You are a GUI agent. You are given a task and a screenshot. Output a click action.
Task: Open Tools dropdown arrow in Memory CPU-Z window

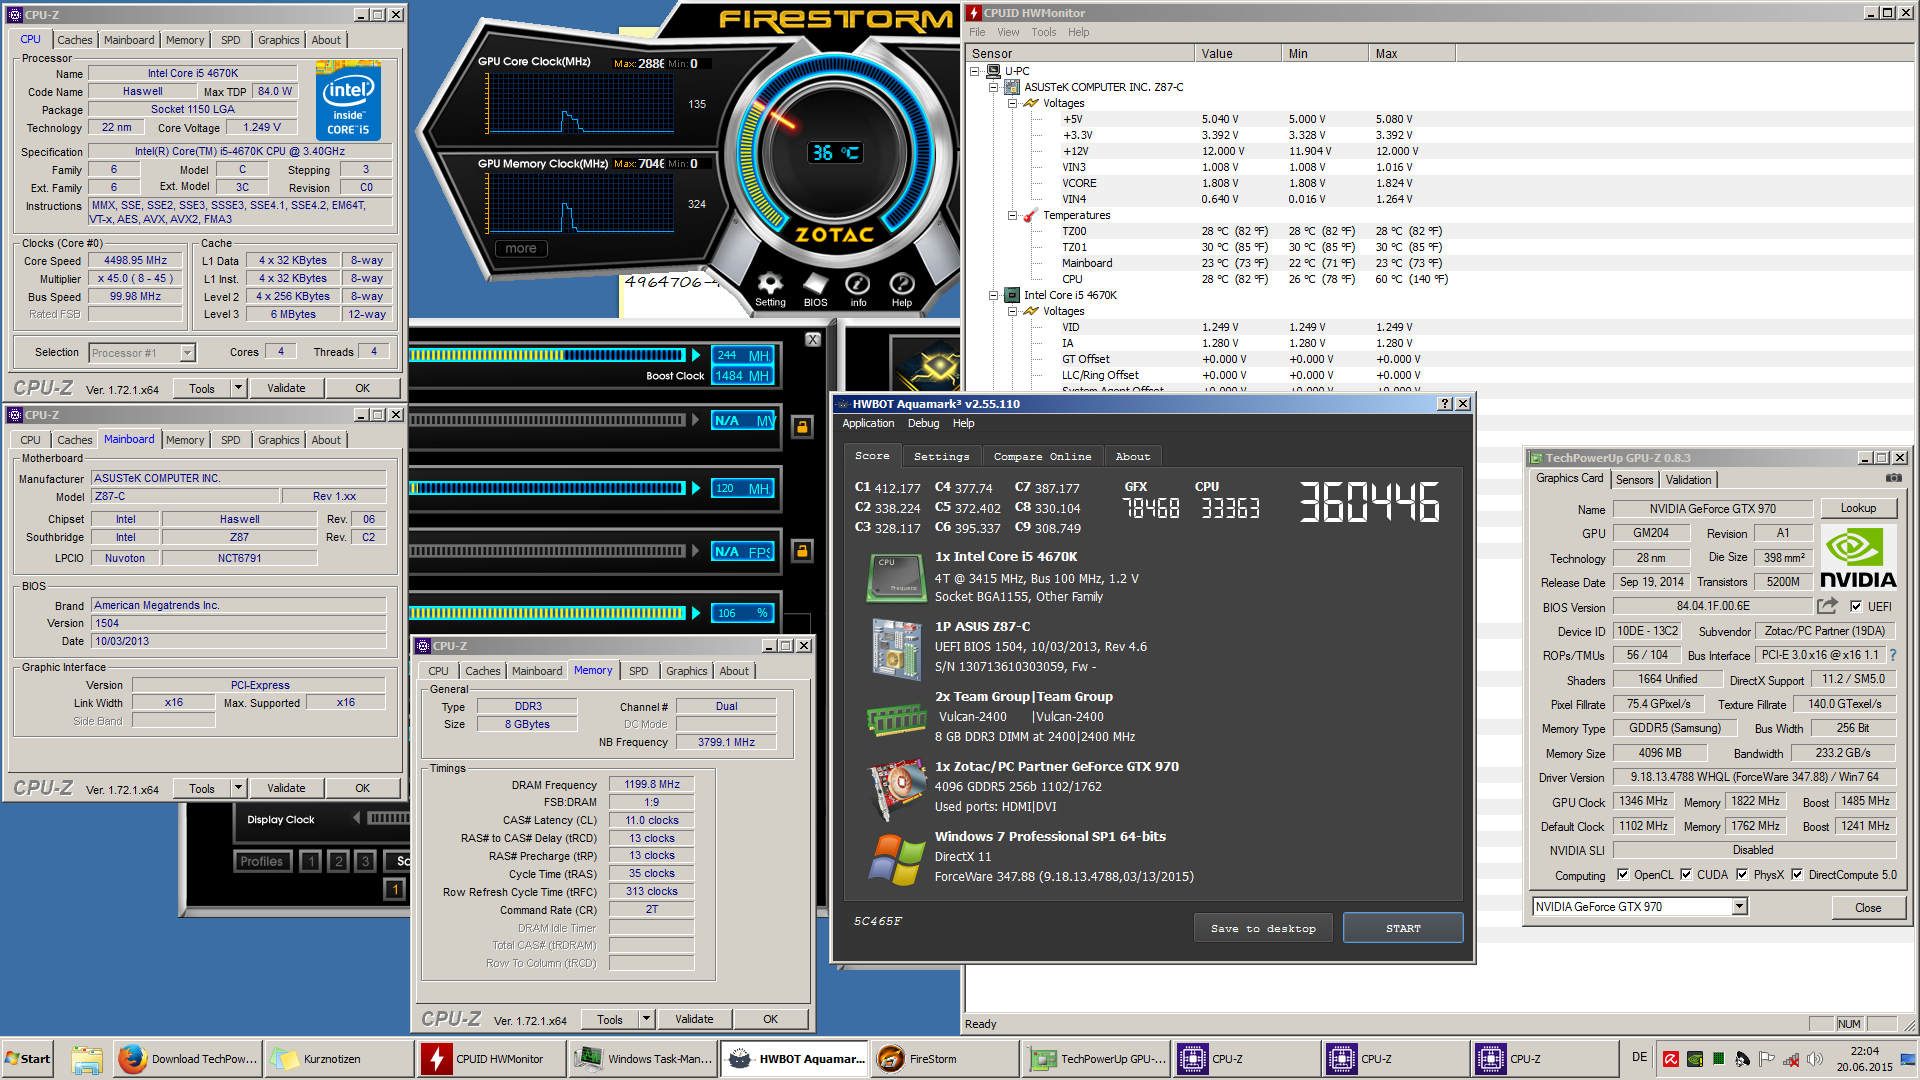click(x=646, y=1019)
